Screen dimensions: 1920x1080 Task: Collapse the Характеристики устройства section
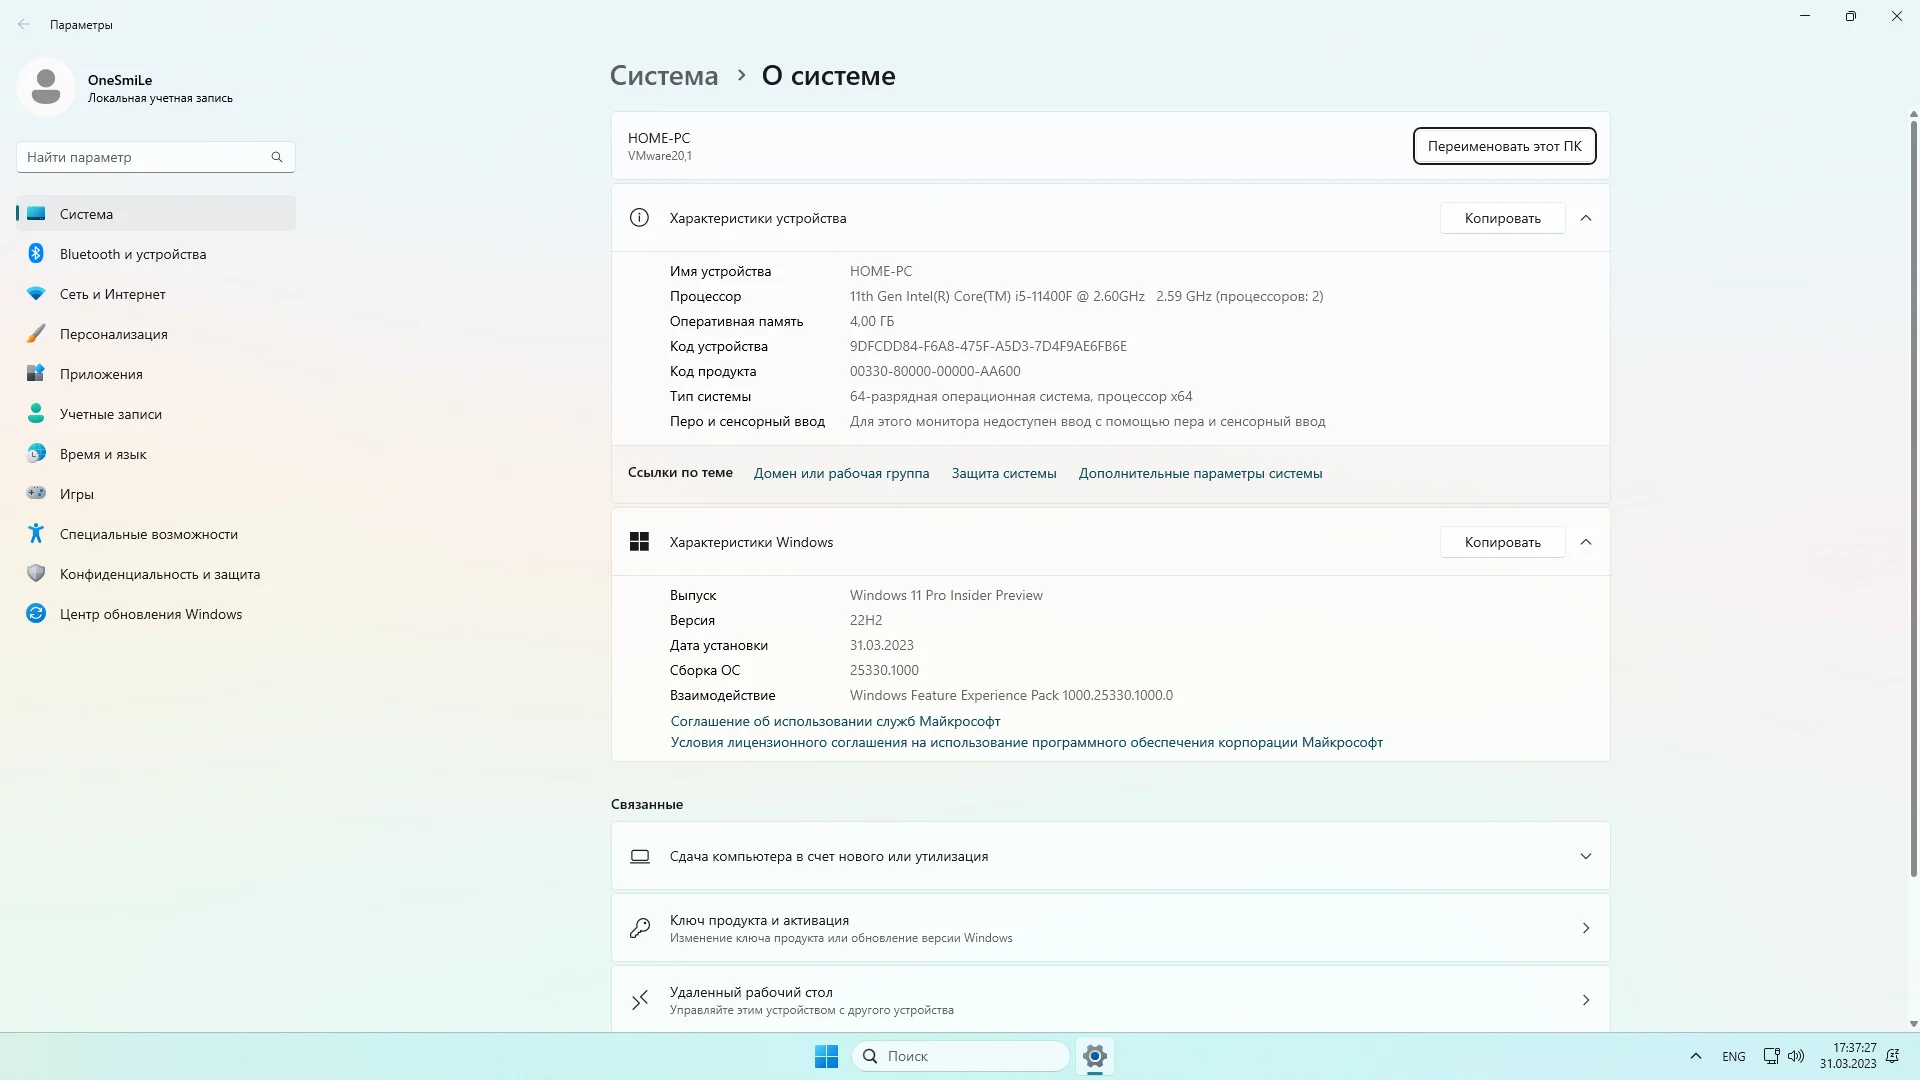point(1586,218)
